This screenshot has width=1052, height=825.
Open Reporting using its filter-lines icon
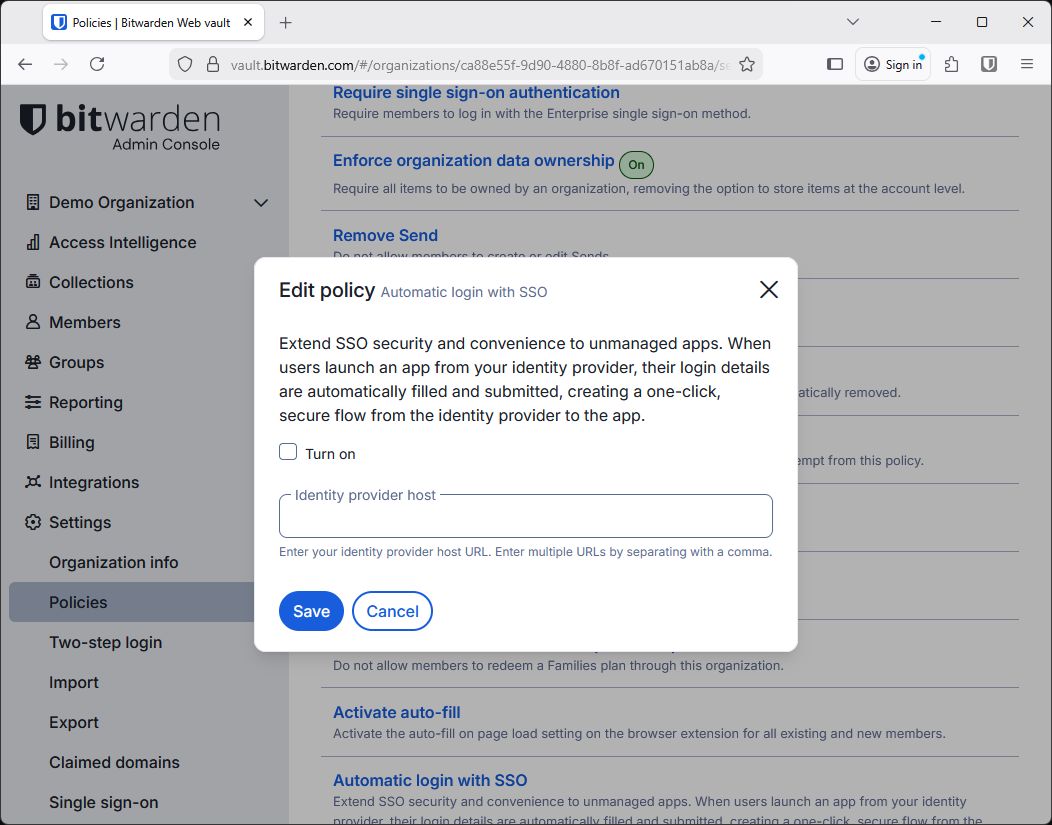click(x=30, y=402)
